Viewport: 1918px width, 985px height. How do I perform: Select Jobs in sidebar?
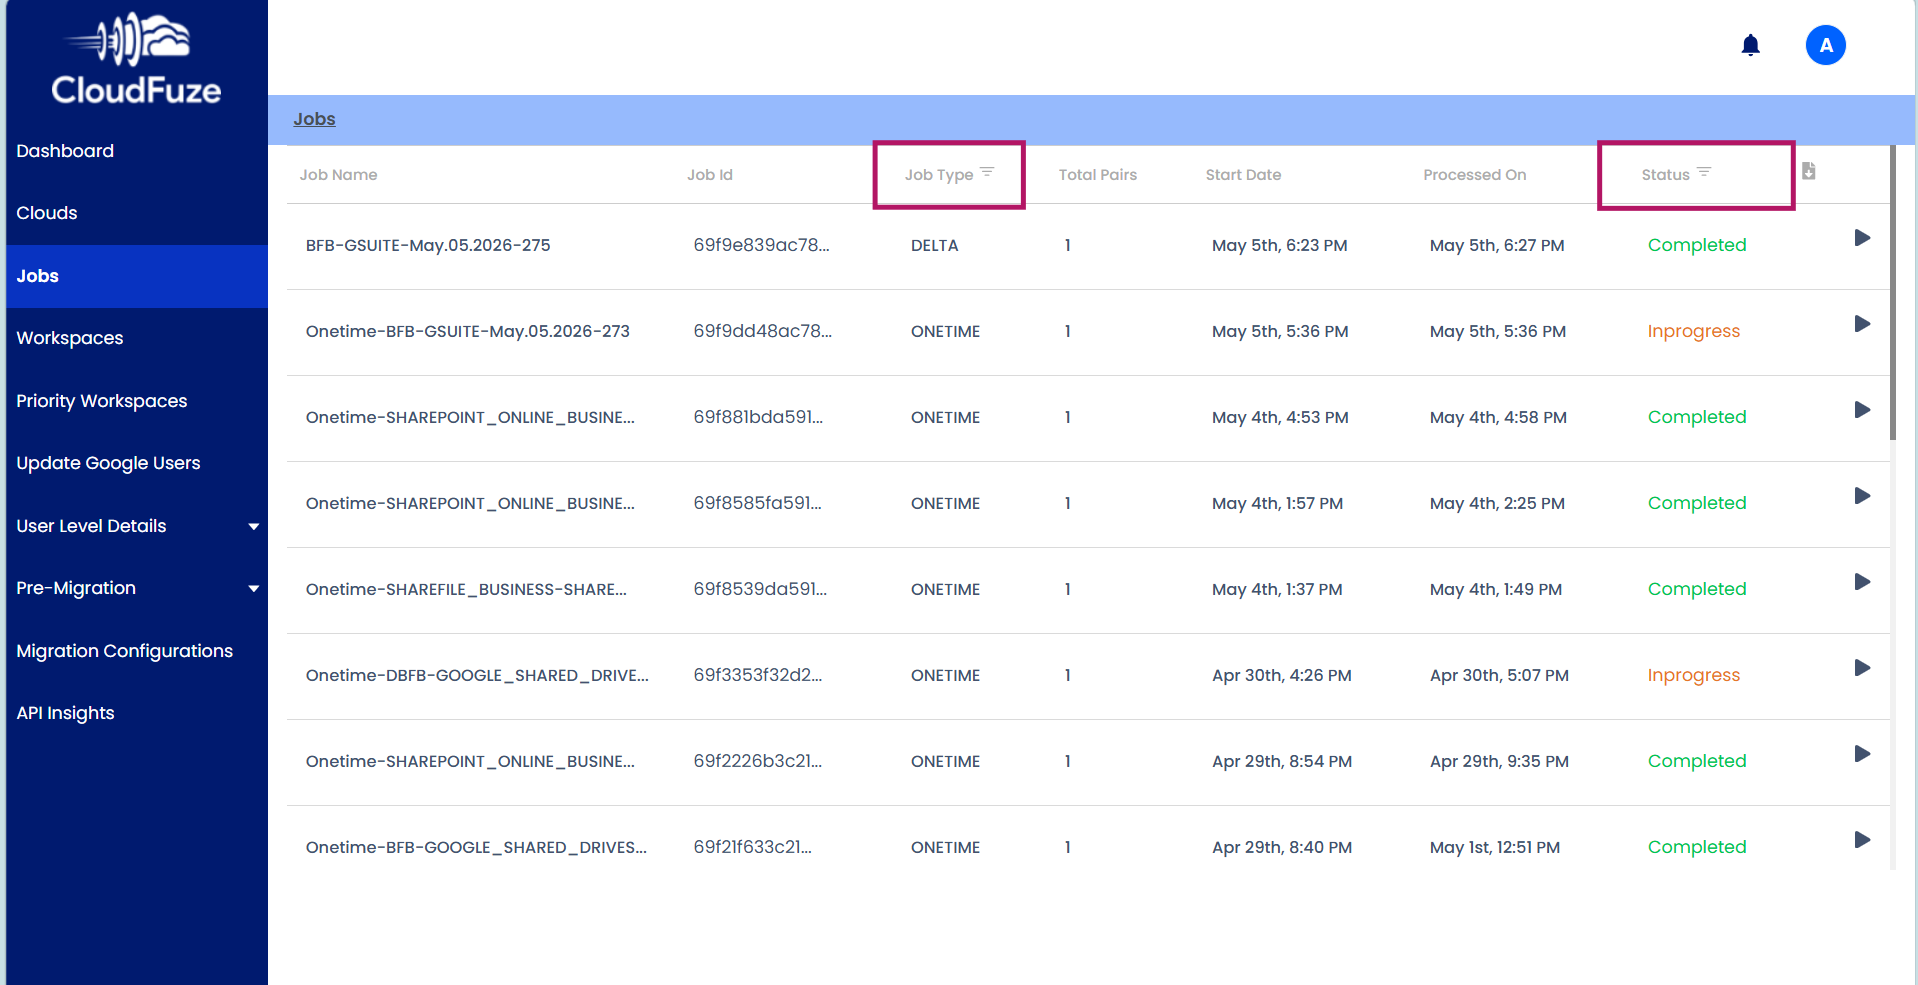click(136, 276)
